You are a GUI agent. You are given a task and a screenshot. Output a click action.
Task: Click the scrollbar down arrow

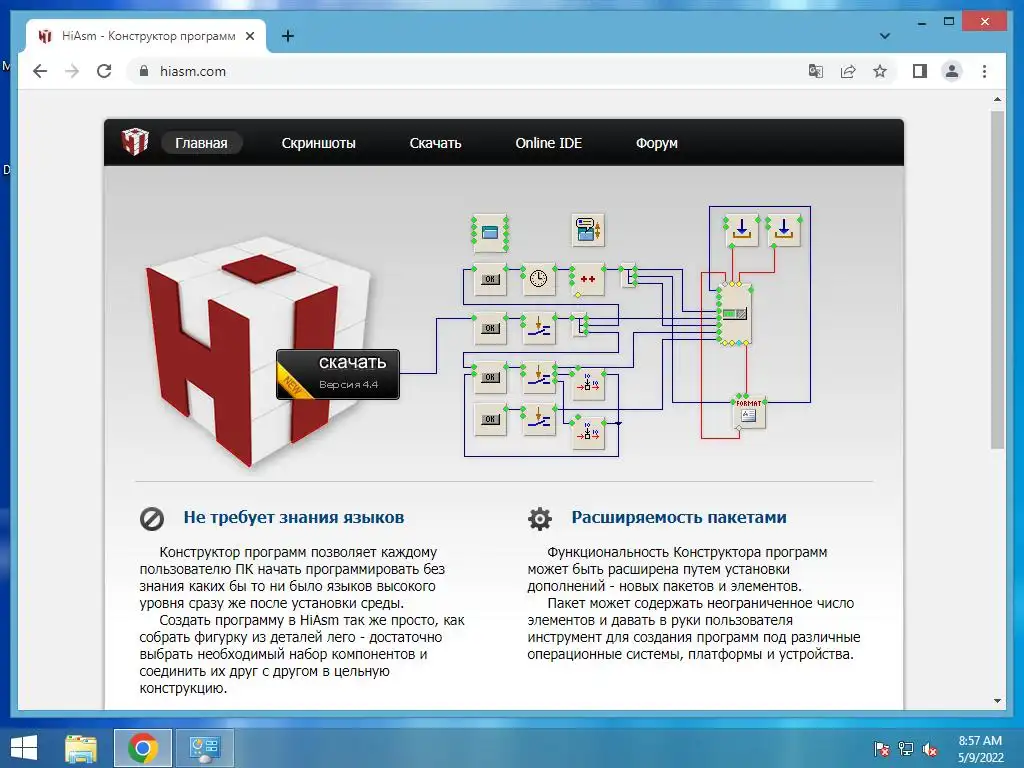pyautogui.click(x=997, y=701)
